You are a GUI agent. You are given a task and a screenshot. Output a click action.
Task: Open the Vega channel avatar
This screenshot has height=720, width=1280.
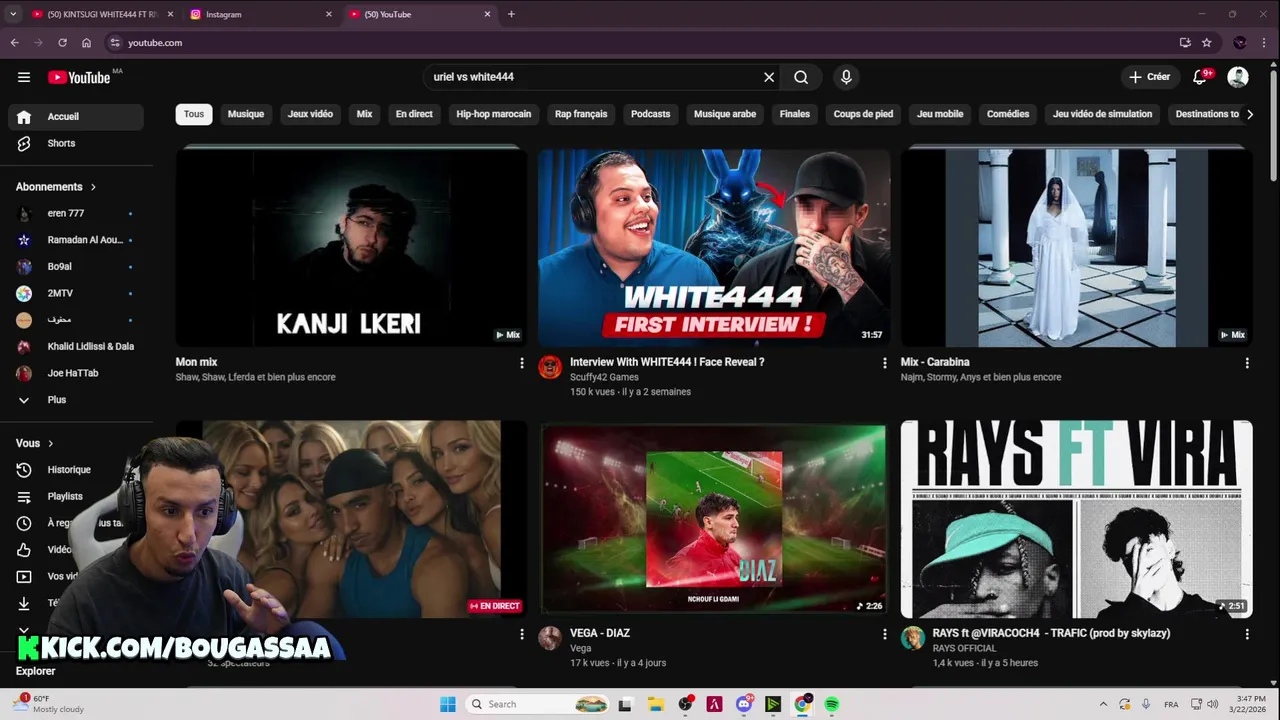coord(550,638)
